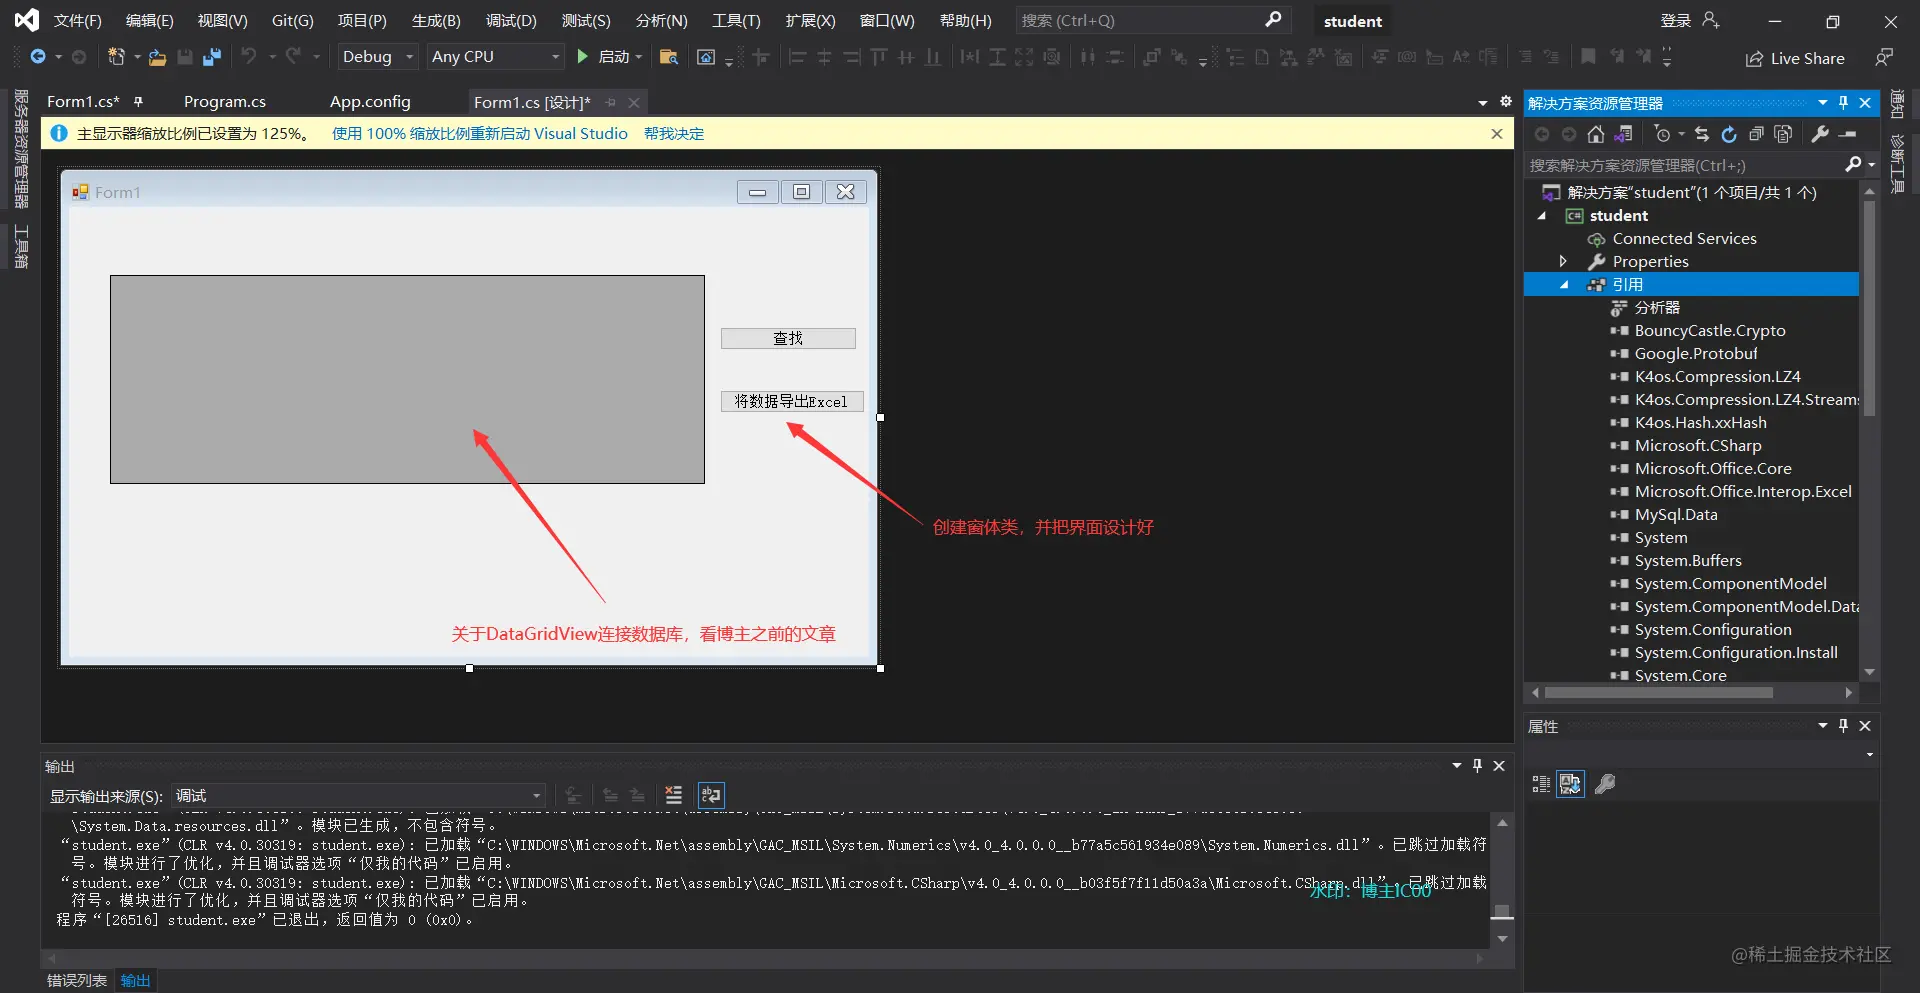Click the Clear All output icon

[674, 796]
